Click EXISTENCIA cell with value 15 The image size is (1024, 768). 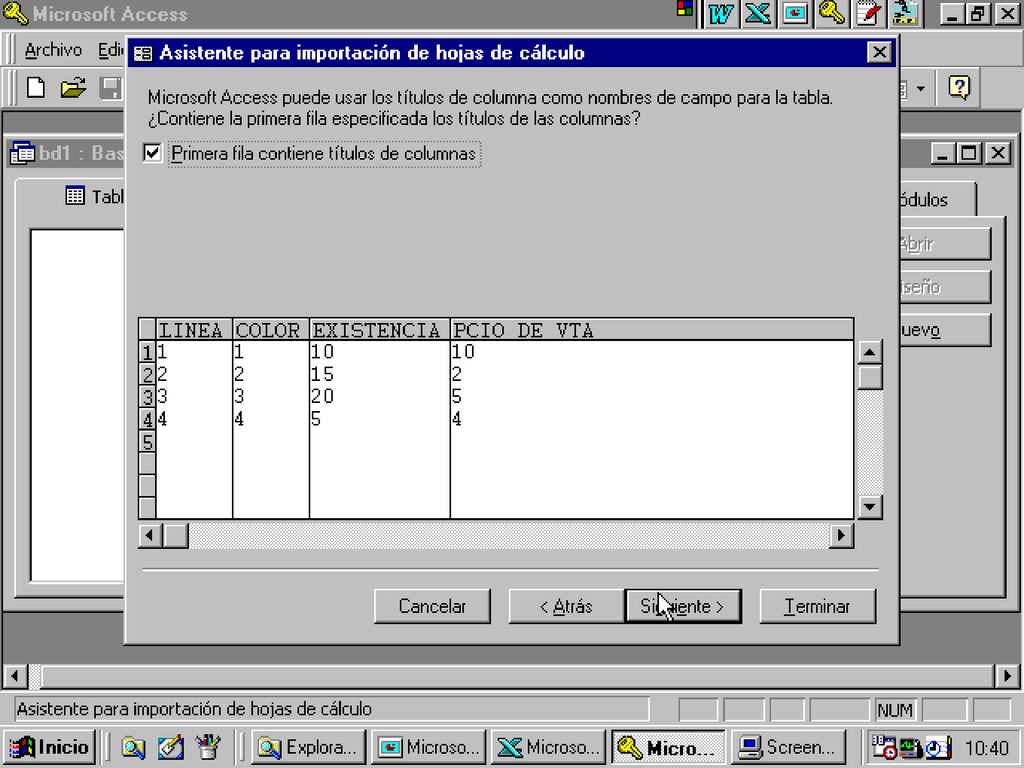380,374
